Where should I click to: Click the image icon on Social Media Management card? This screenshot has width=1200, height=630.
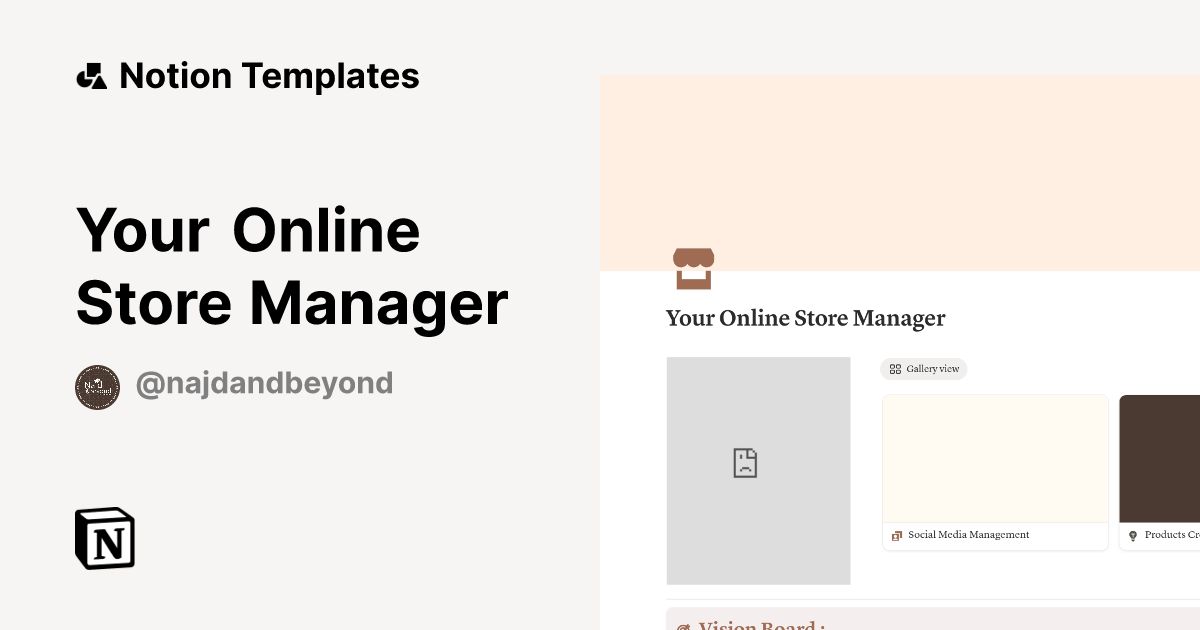coord(896,535)
